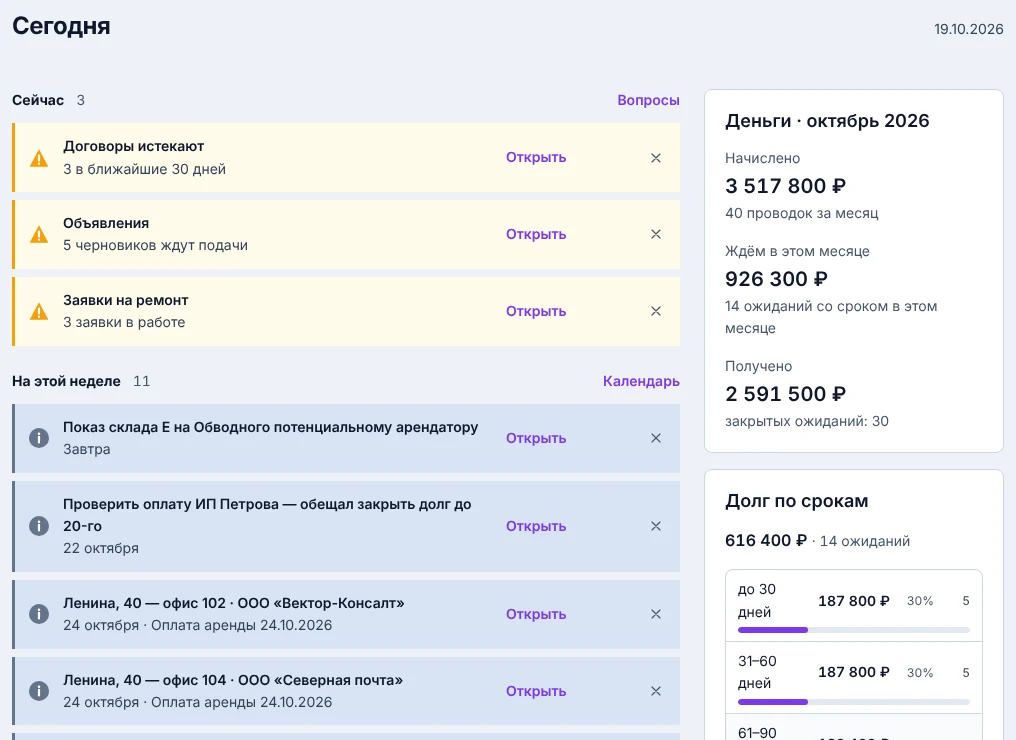Click the На этой неделе section heading
Viewport: 1016px width, 740px height.
coord(66,381)
